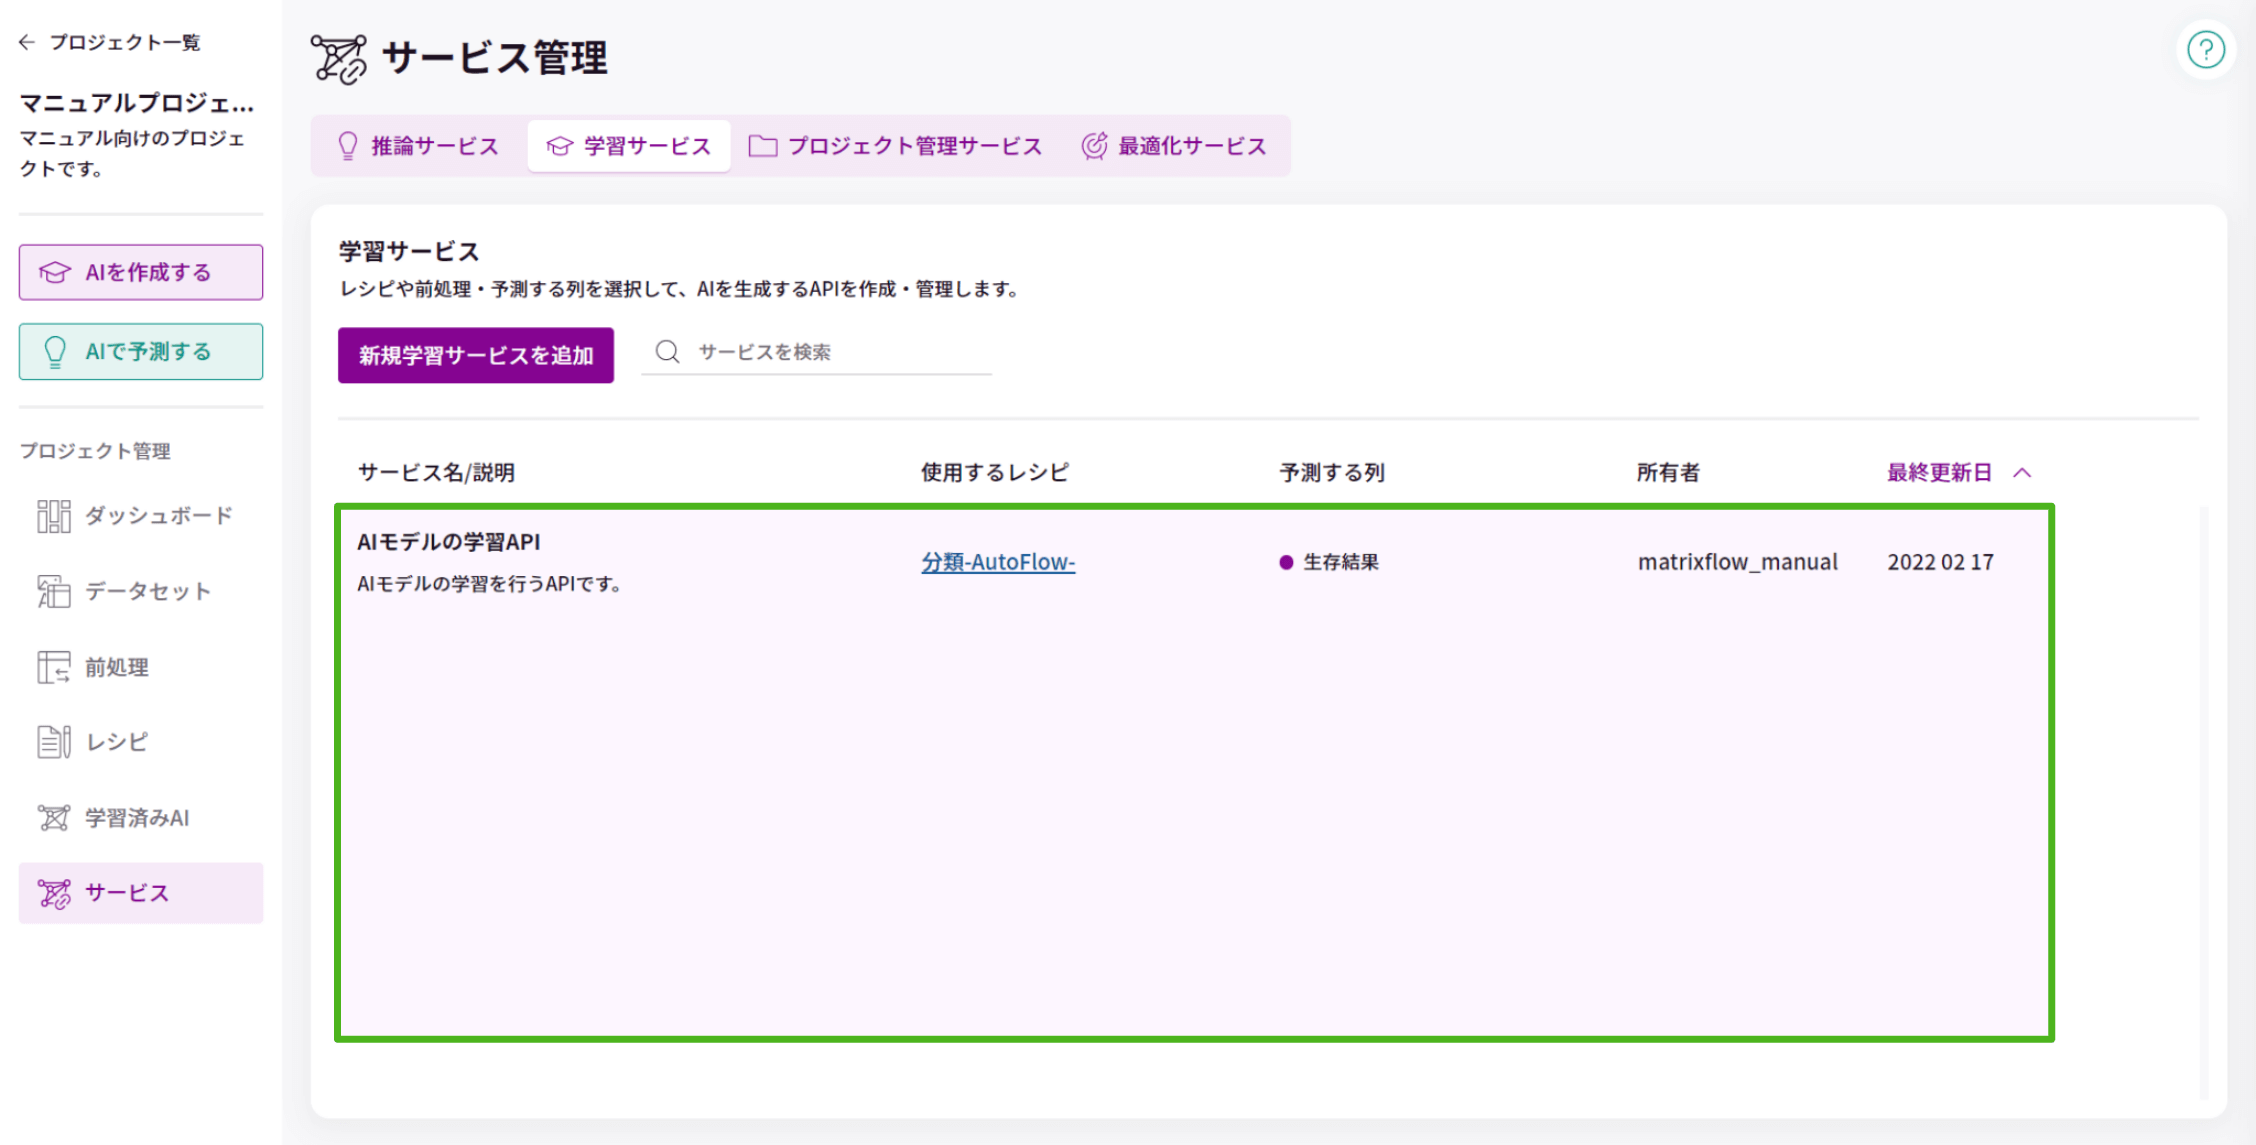Open the help question-mark icon

click(x=2206, y=48)
